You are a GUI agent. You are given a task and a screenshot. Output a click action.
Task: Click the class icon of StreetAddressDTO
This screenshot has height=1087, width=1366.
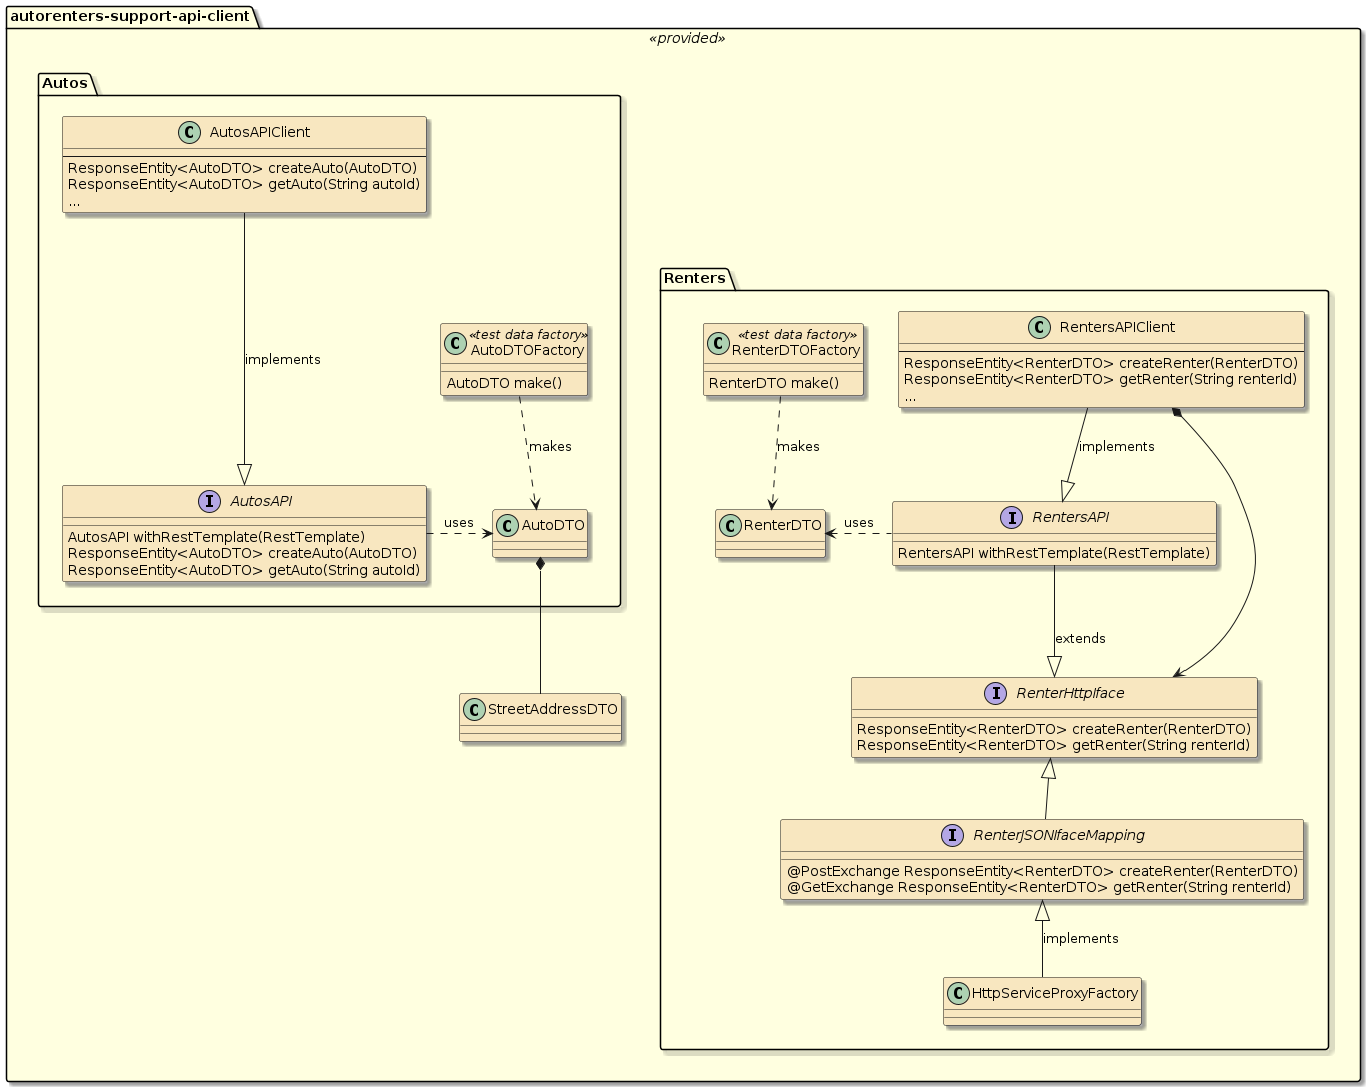[x=475, y=709]
